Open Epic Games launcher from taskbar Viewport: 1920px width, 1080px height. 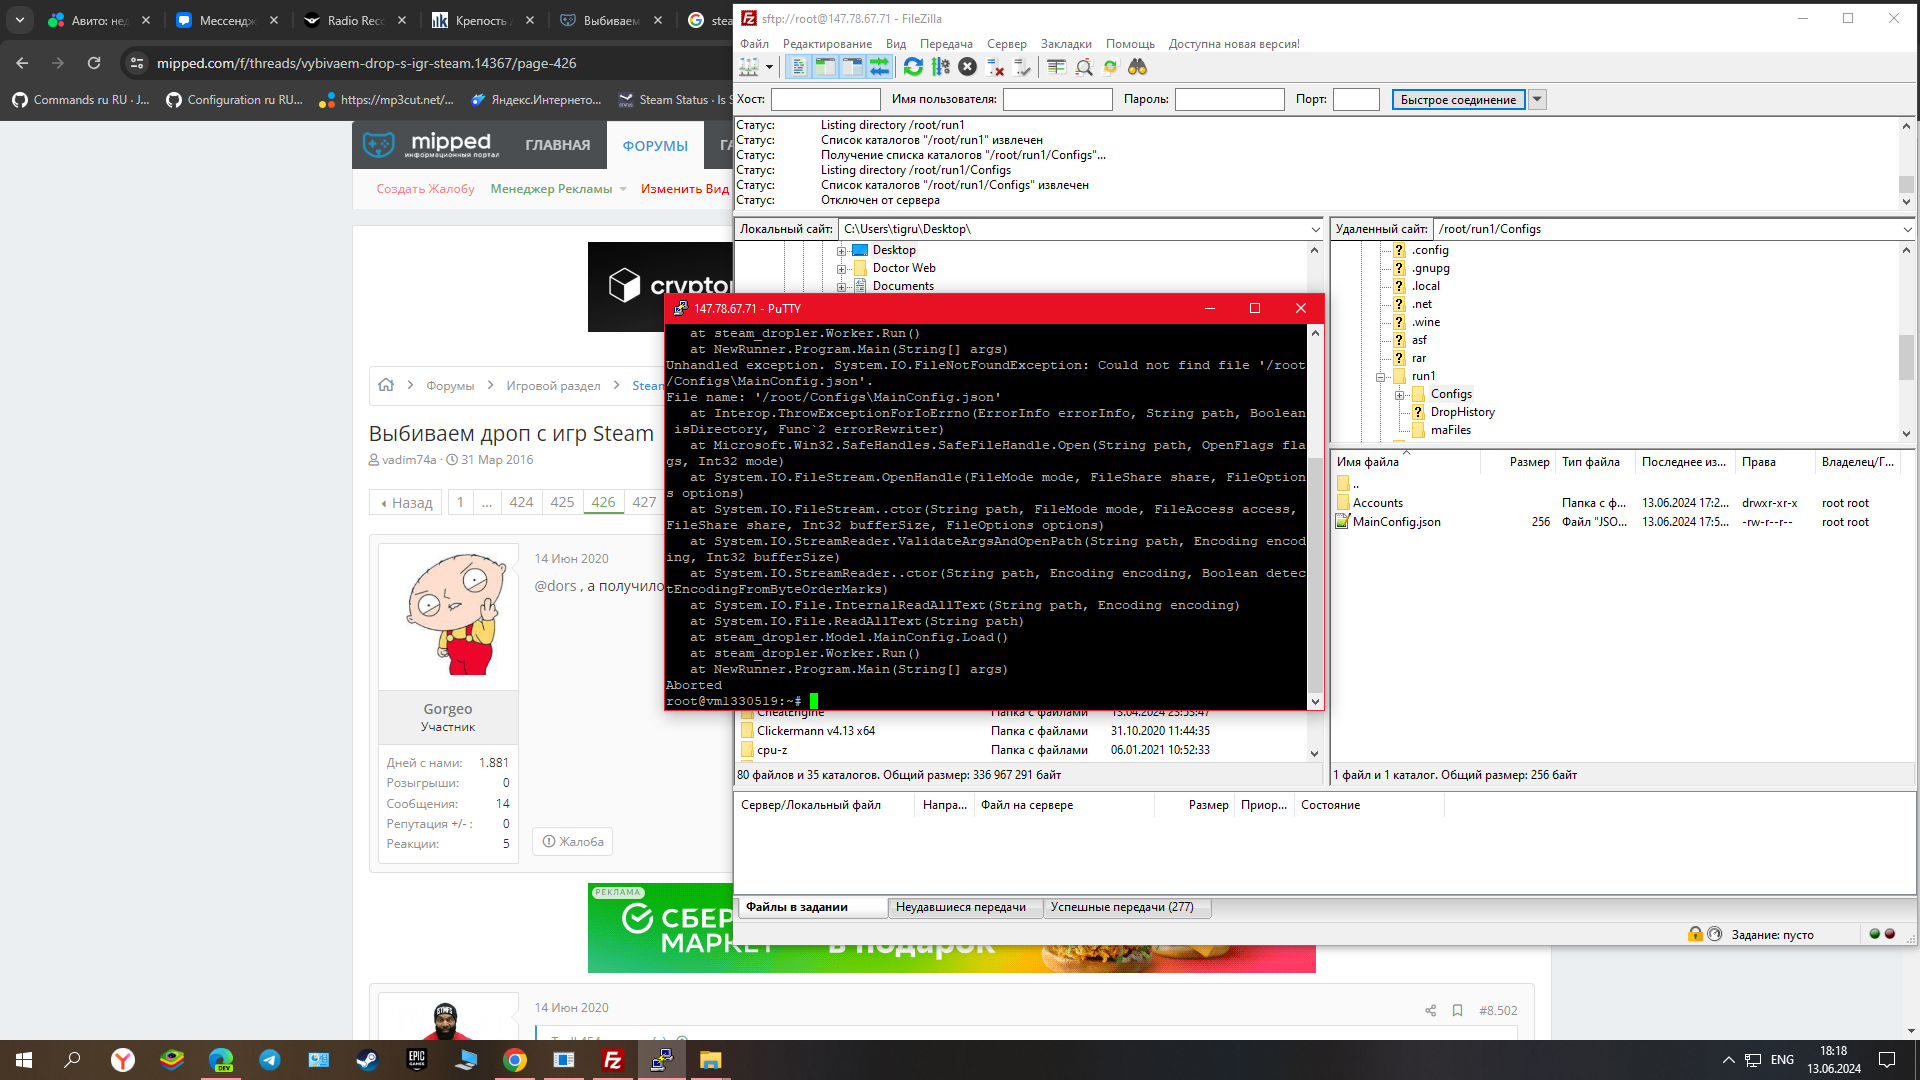click(x=416, y=1060)
